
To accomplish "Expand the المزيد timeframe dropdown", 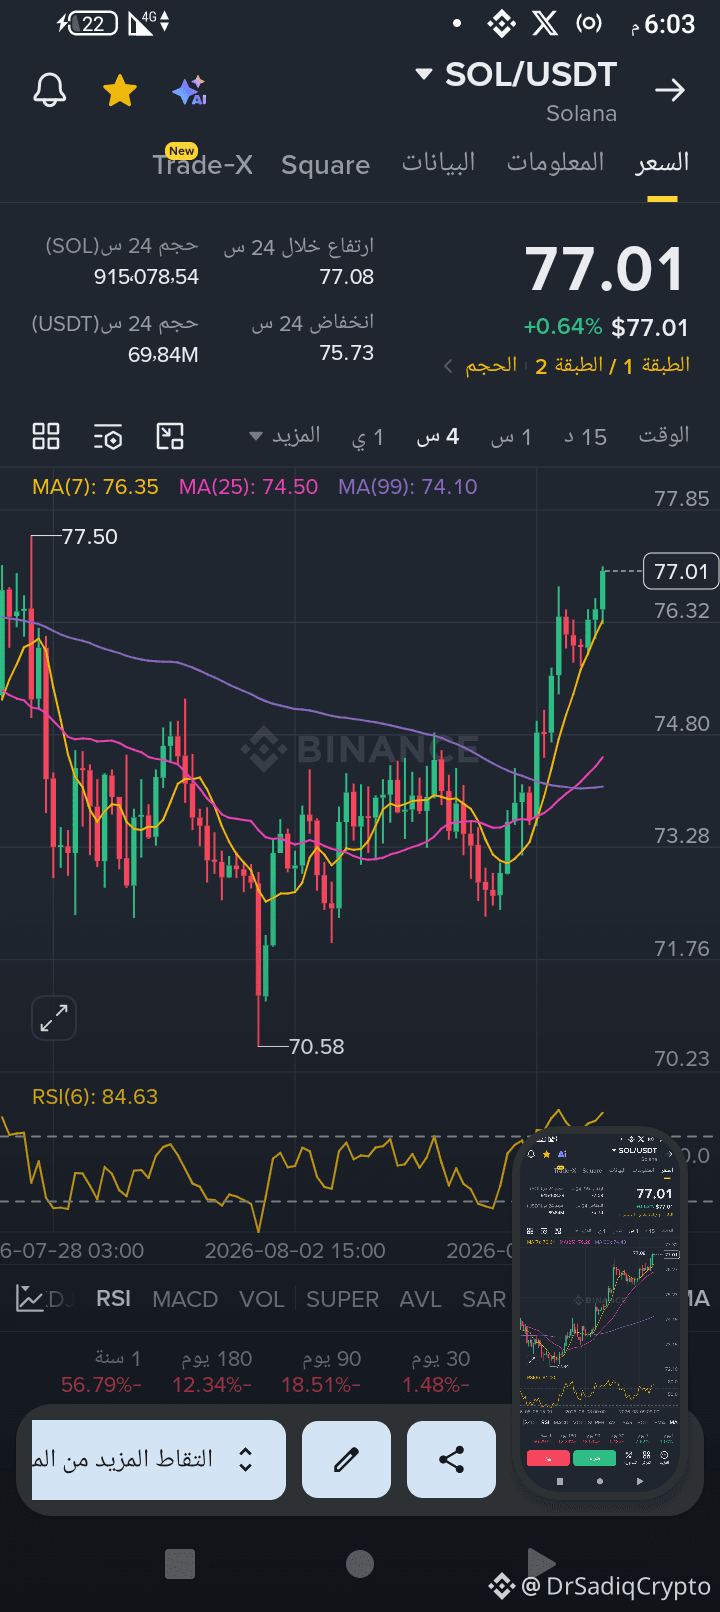I will point(285,436).
